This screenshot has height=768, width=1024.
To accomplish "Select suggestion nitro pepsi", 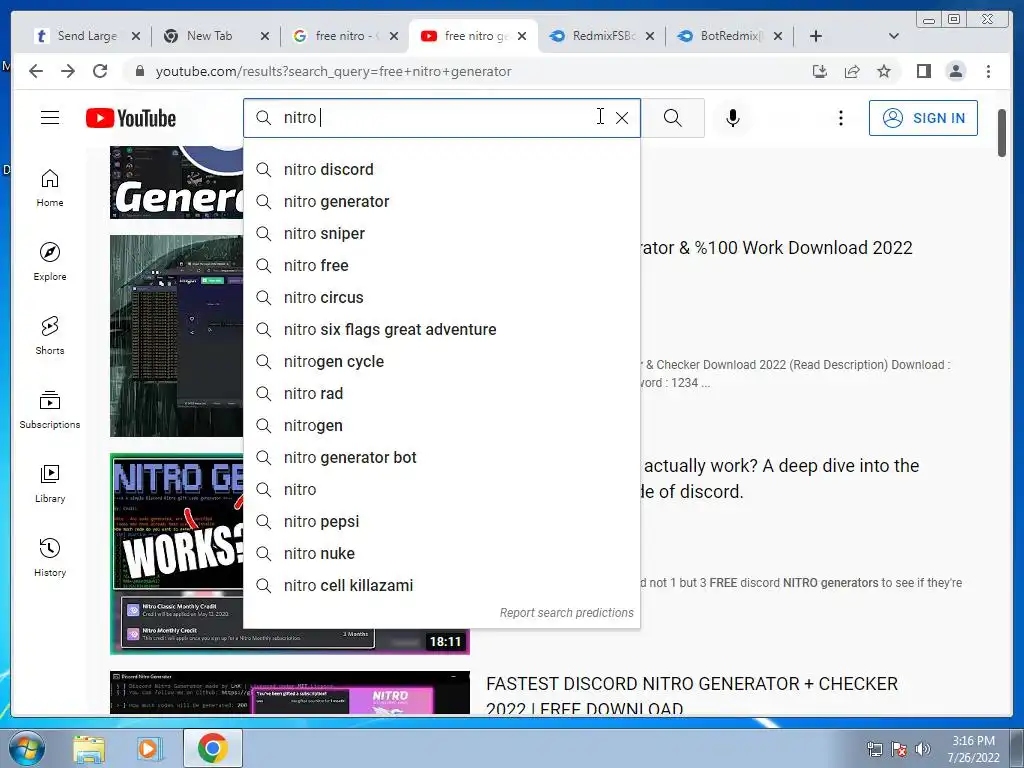I will [x=441, y=521].
